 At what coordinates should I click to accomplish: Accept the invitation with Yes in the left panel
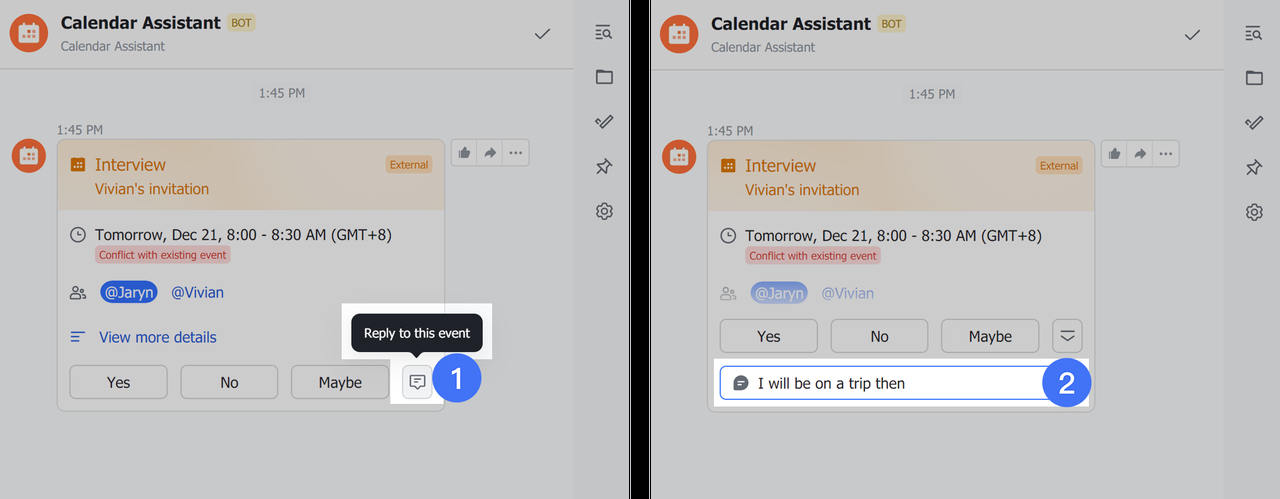coord(118,382)
